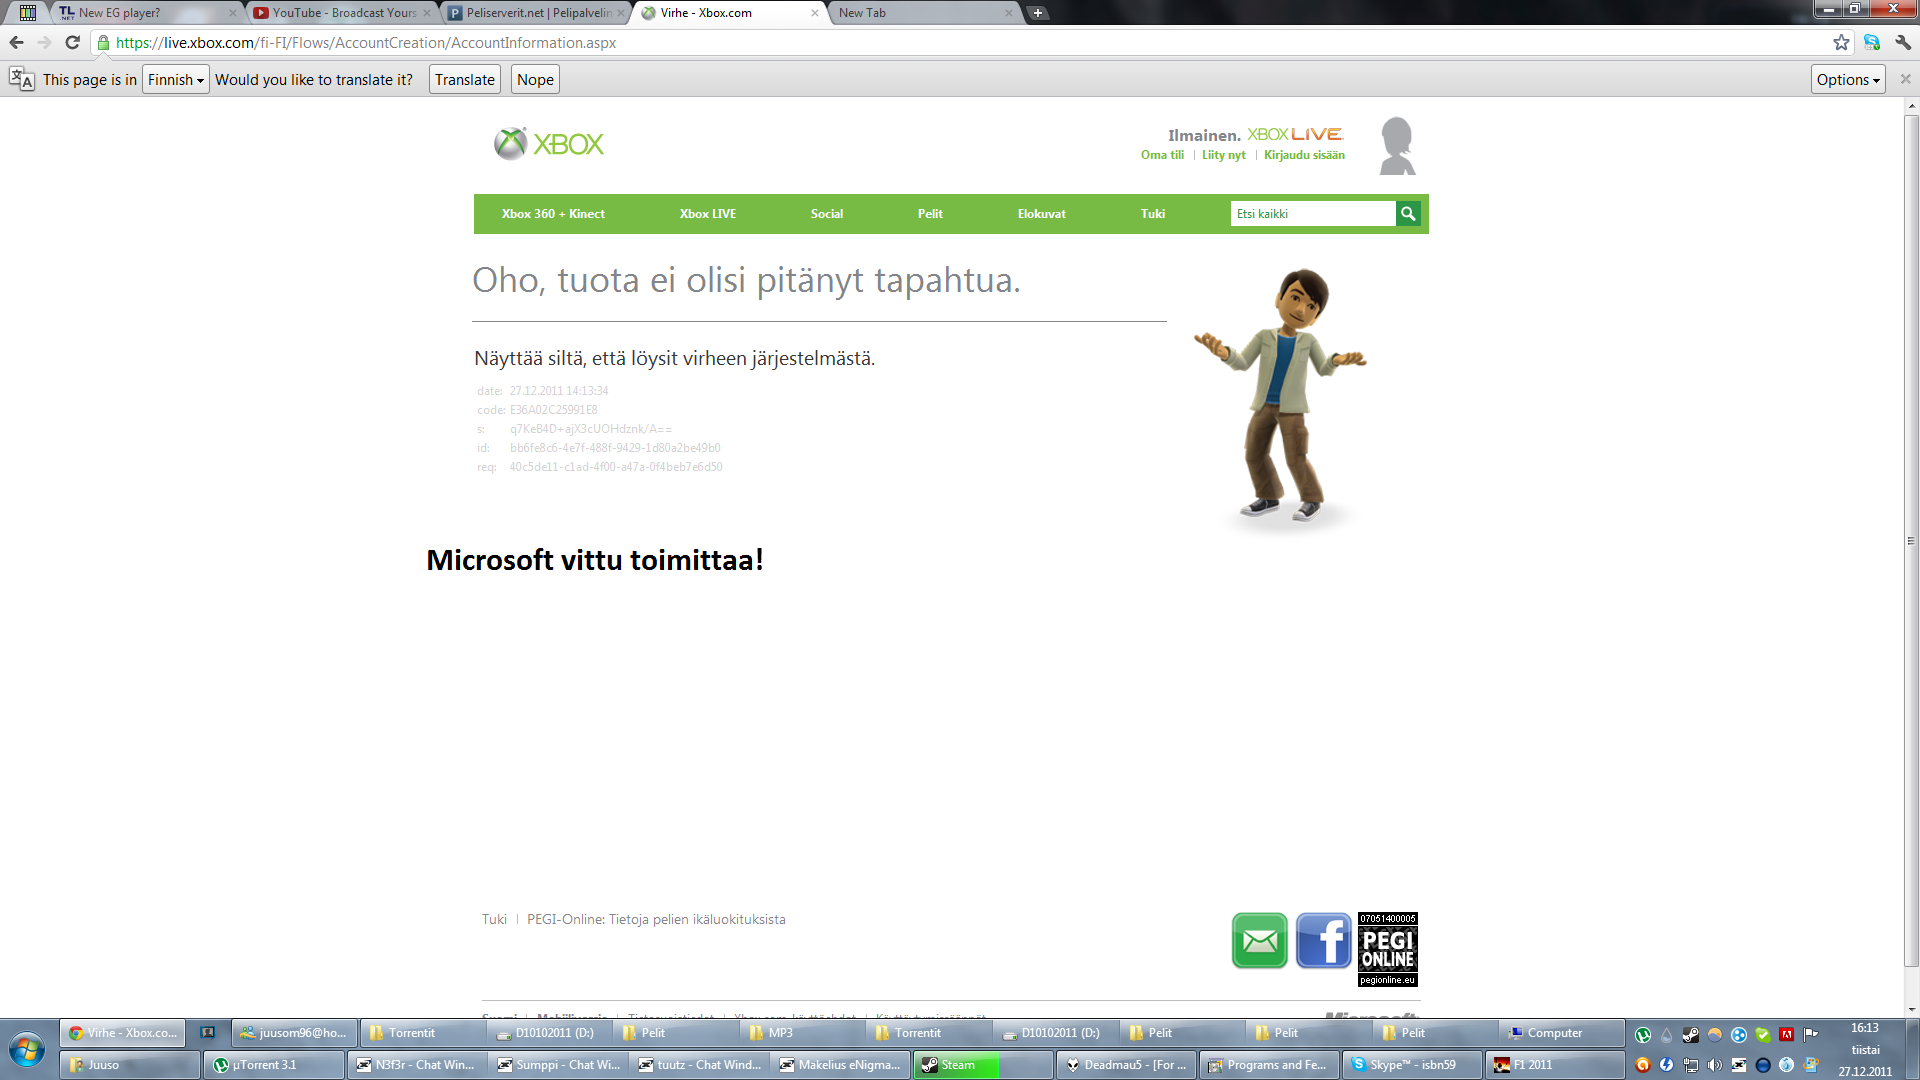Click the Skype extension icon in toolbar
The height and width of the screenshot is (1080, 1920).
[1872, 42]
